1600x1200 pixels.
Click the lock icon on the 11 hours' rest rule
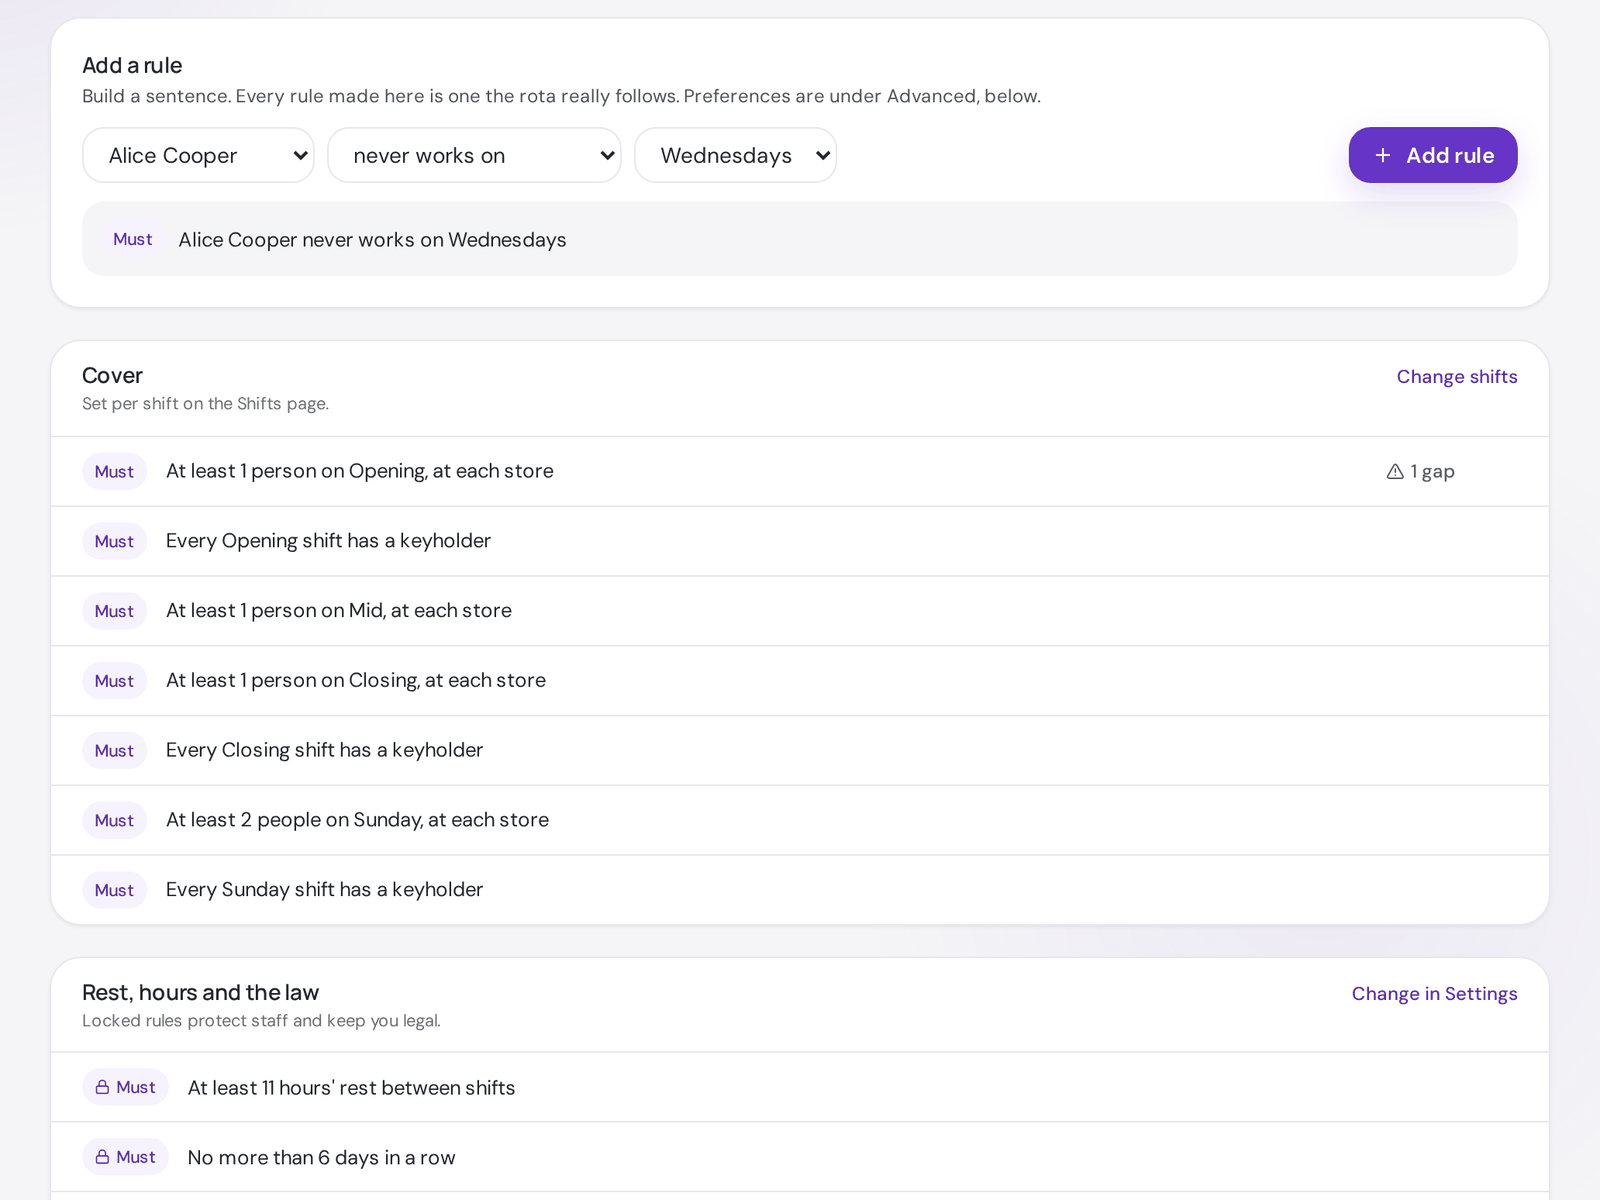[102, 1087]
